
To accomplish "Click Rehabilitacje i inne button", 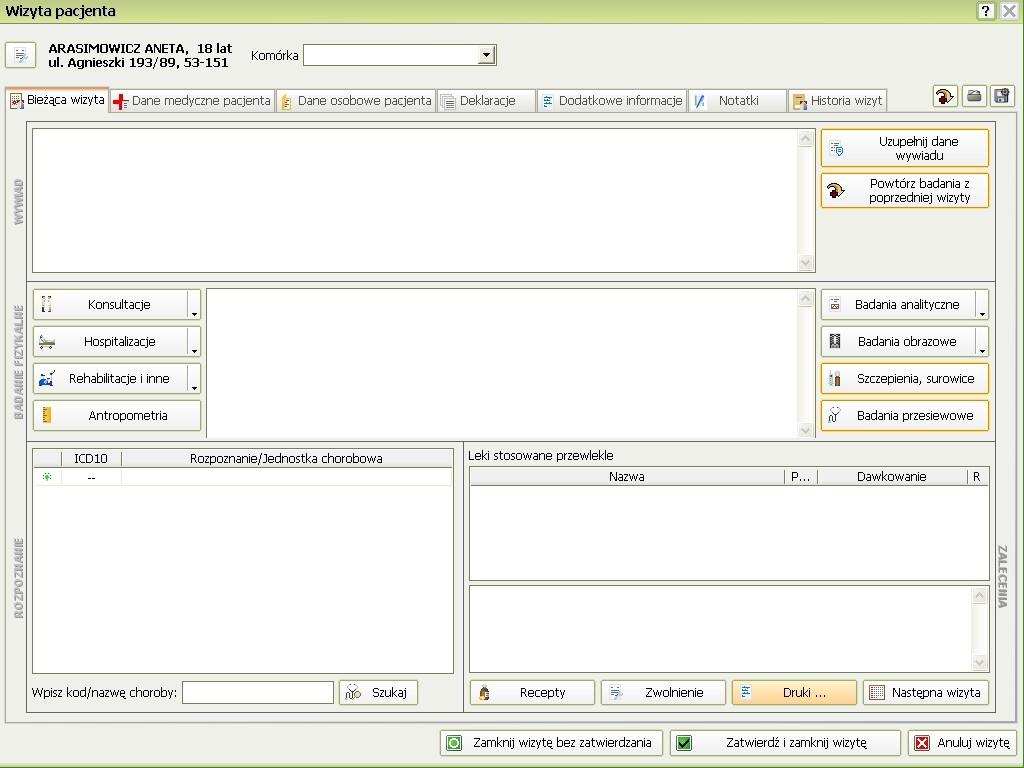I will click(x=110, y=379).
